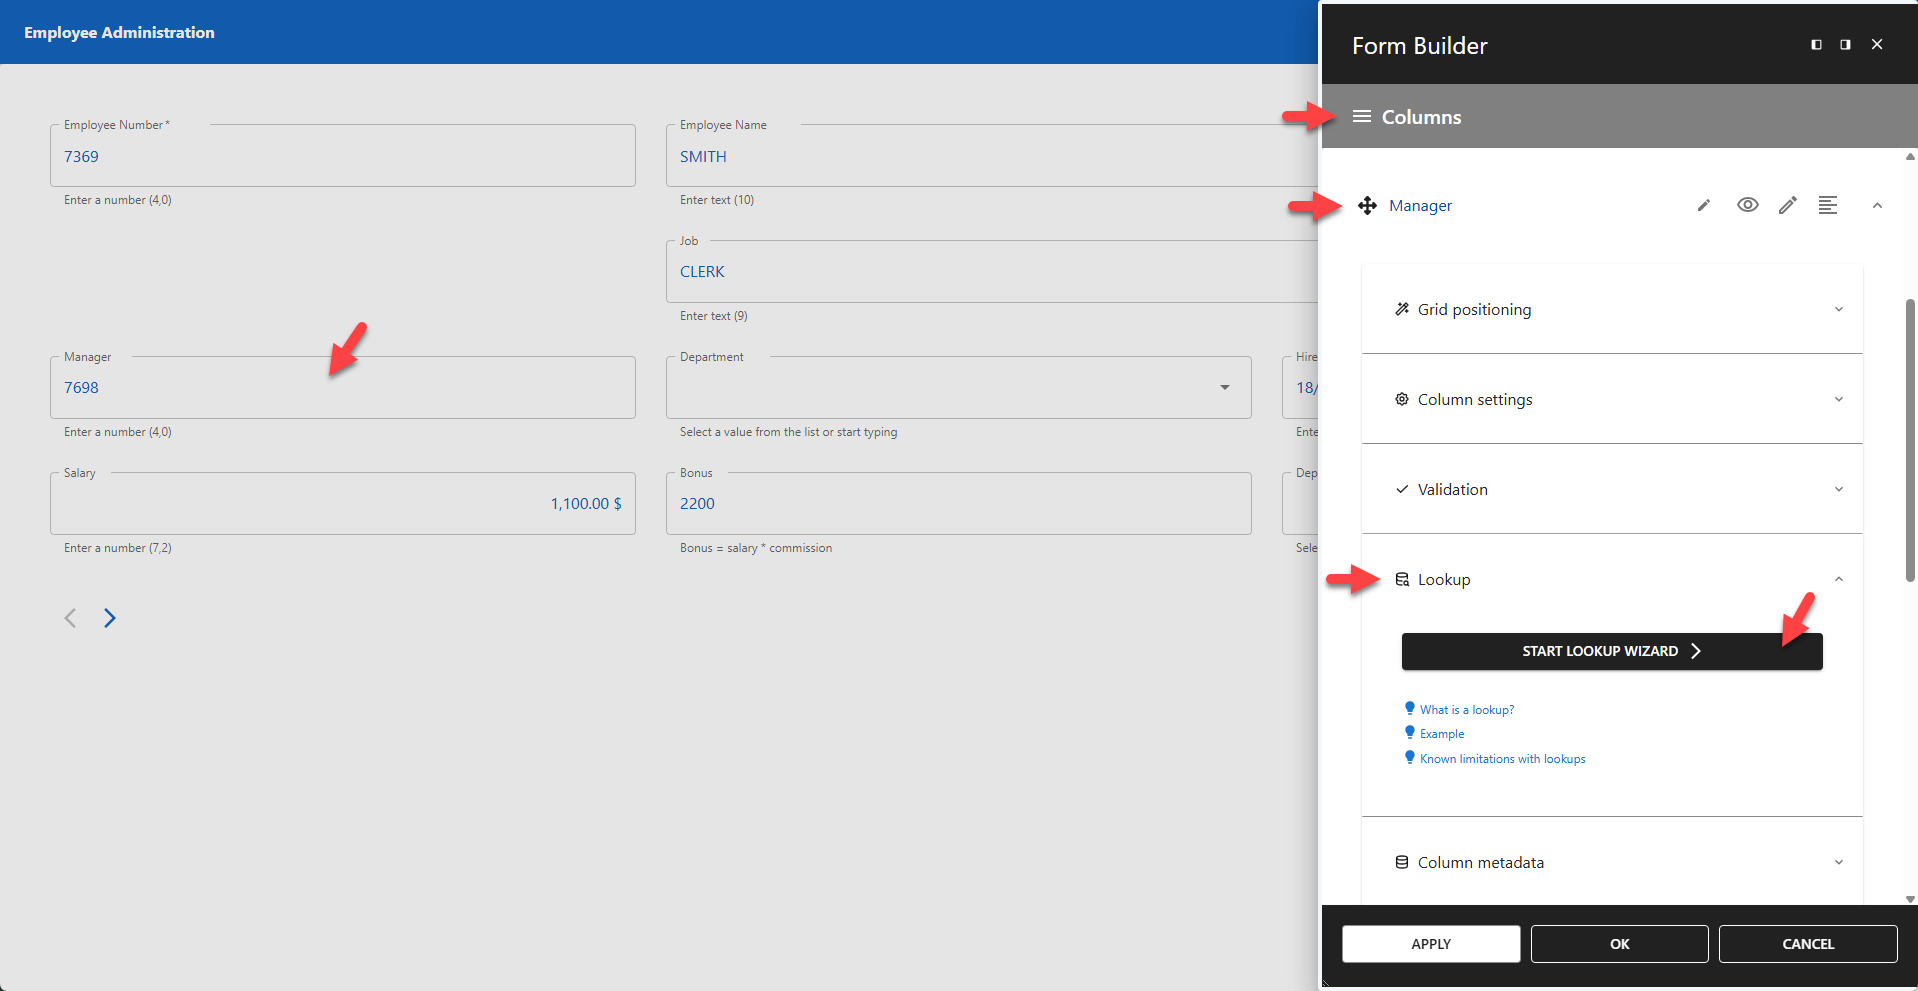This screenshot has height=991, width=1918.
Task: Collapse the Manager column entry
Action: click(1877, 205)
